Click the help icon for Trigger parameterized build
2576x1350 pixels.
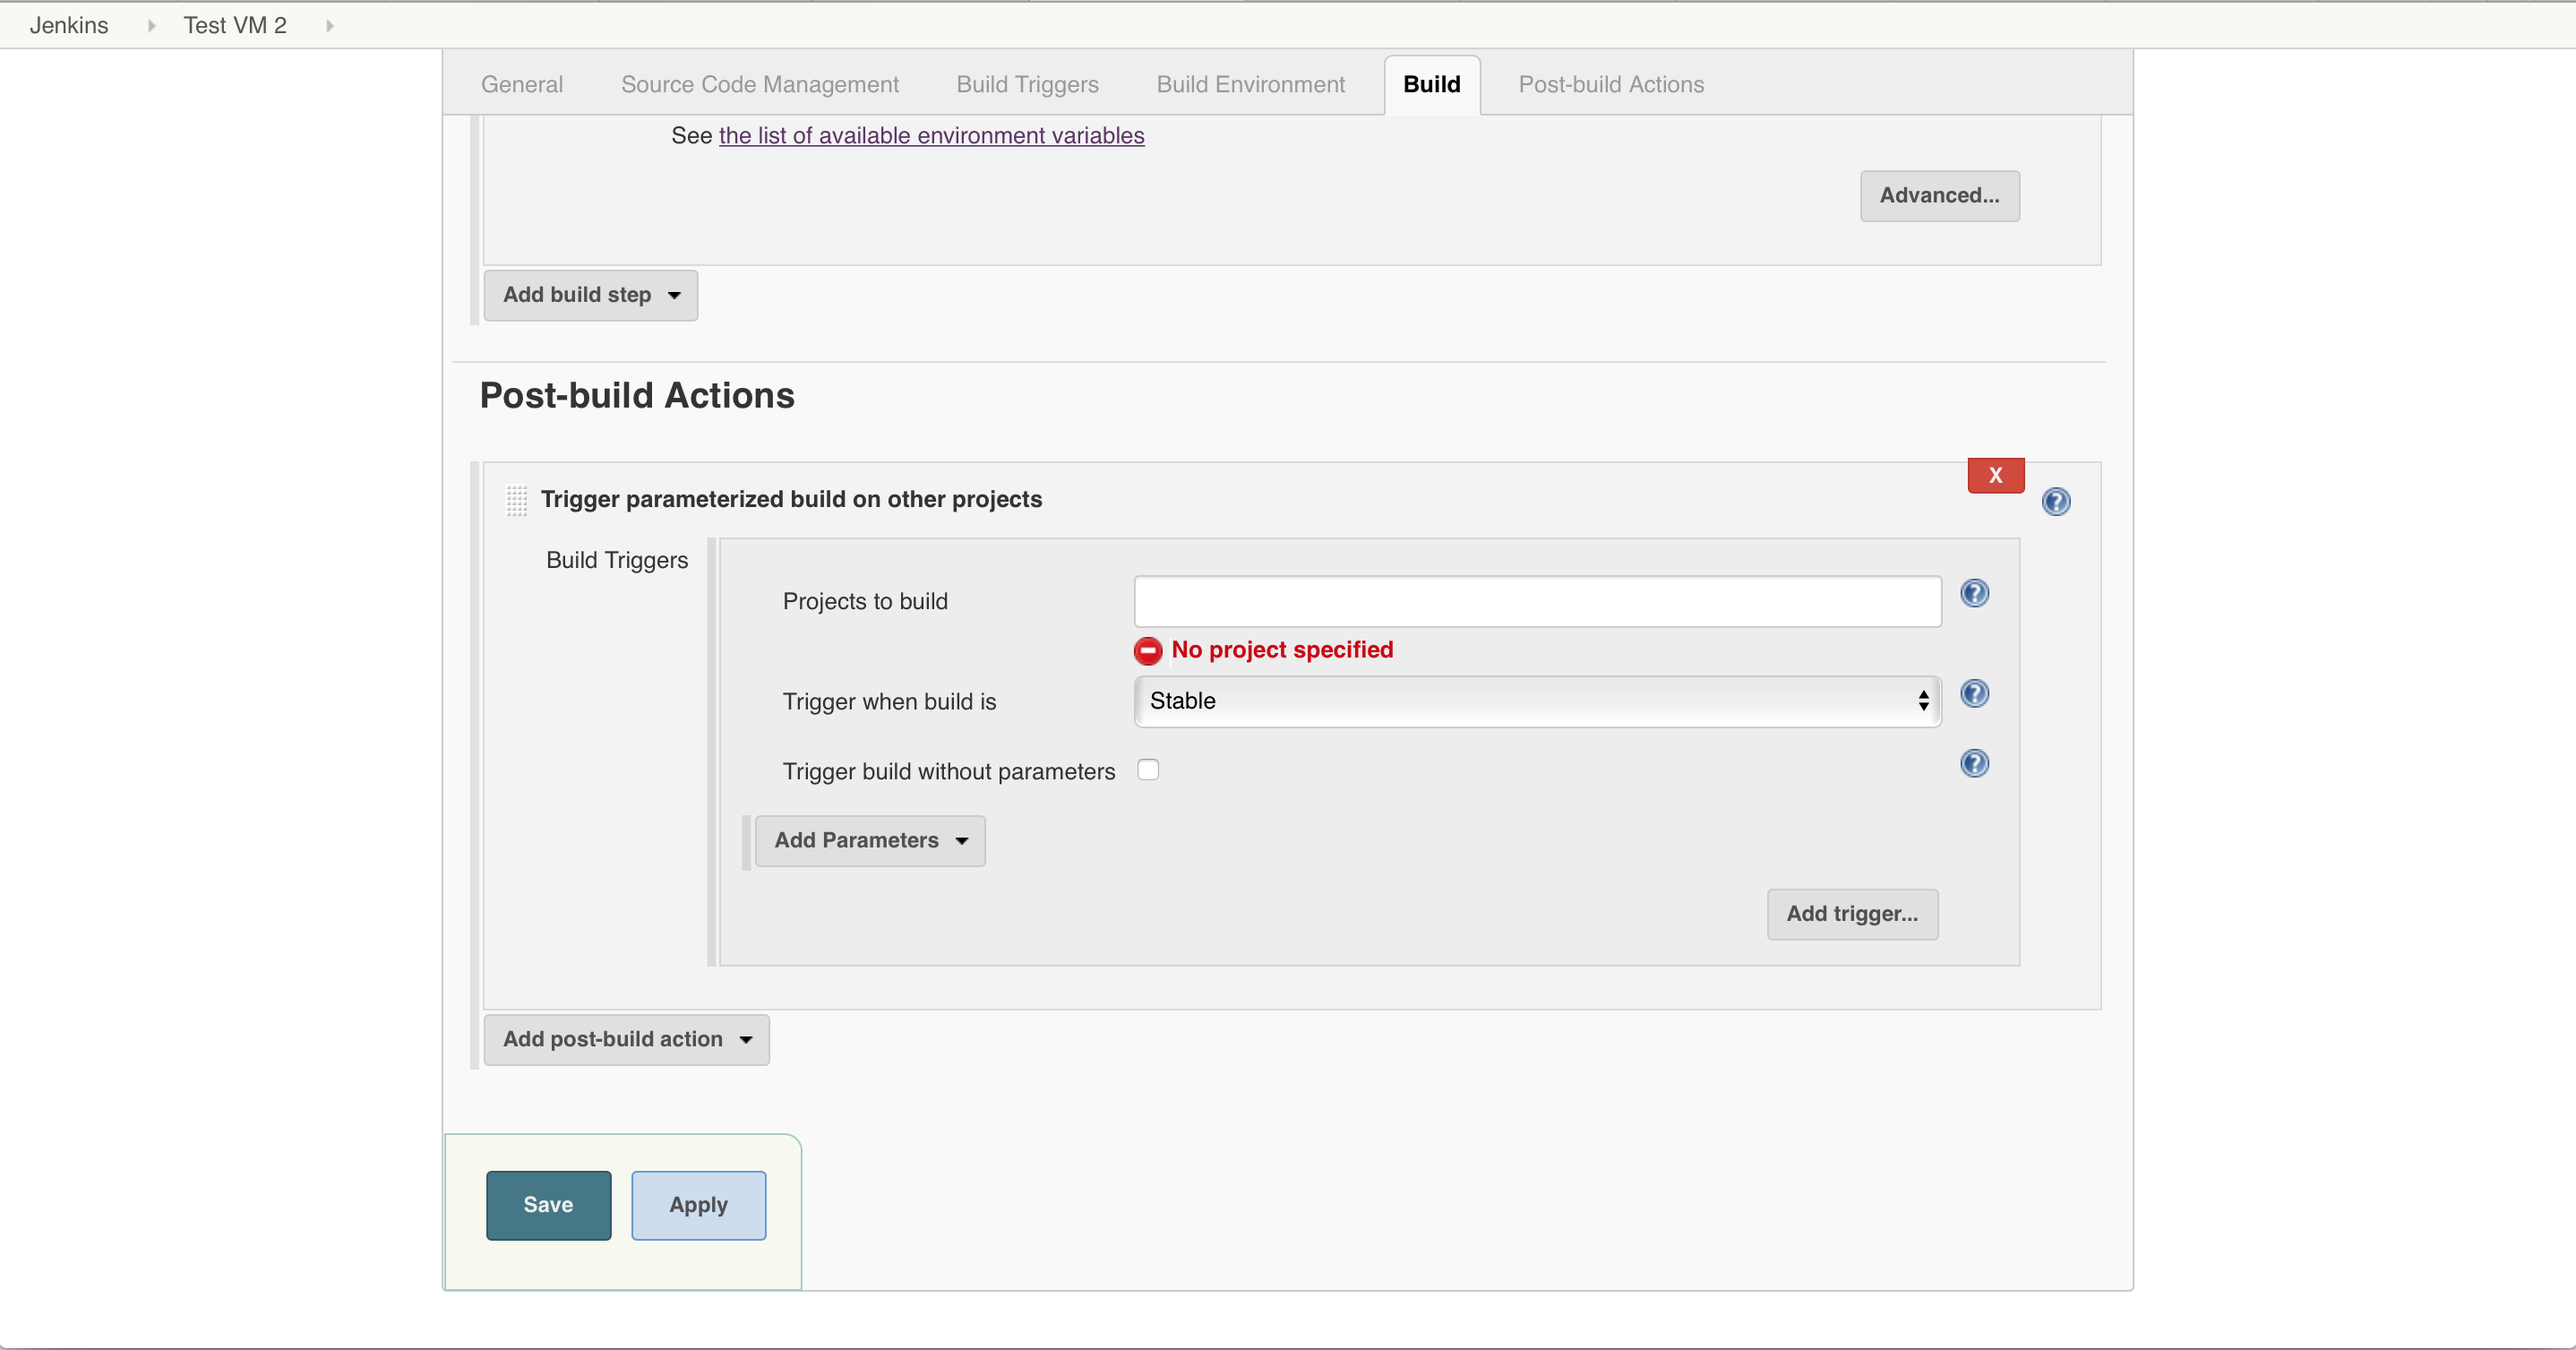coord(2057,500)
